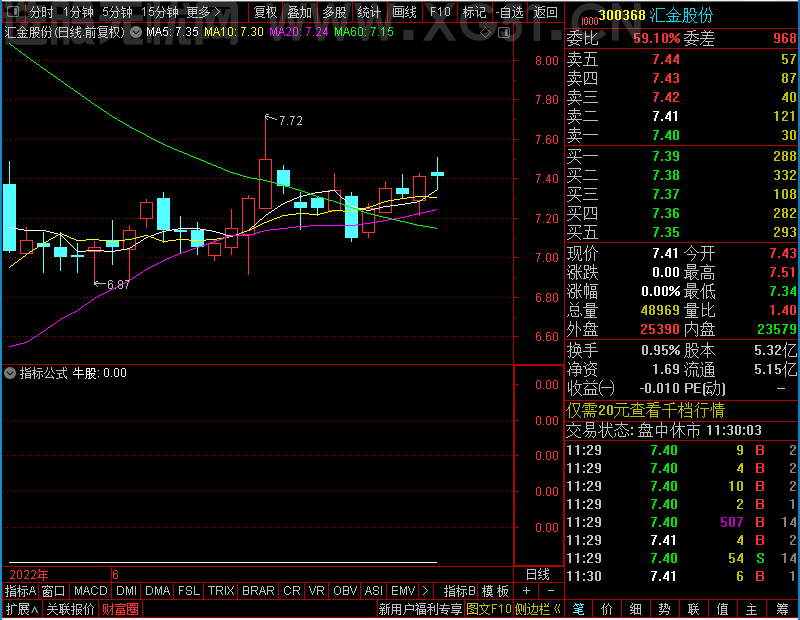800x620 pixels.
Task: Switch to the 分时 intraday view
Action: pyautogui.click(x=41, y=12)
